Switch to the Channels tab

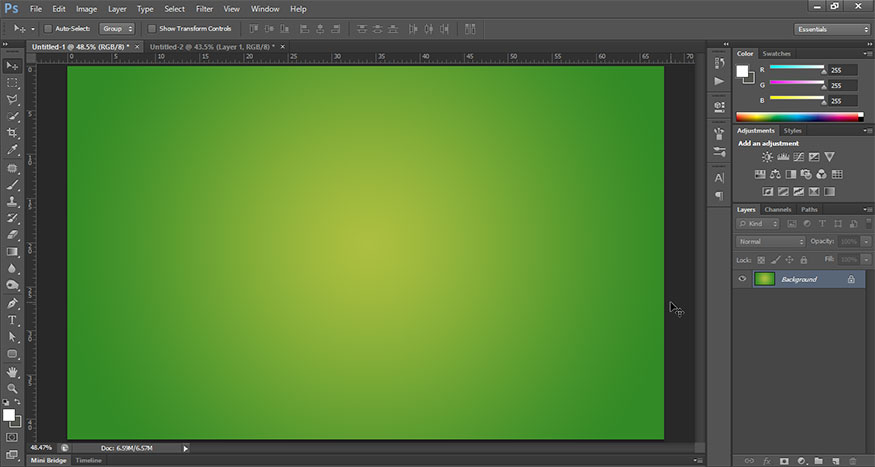click(x=778, y=210)
